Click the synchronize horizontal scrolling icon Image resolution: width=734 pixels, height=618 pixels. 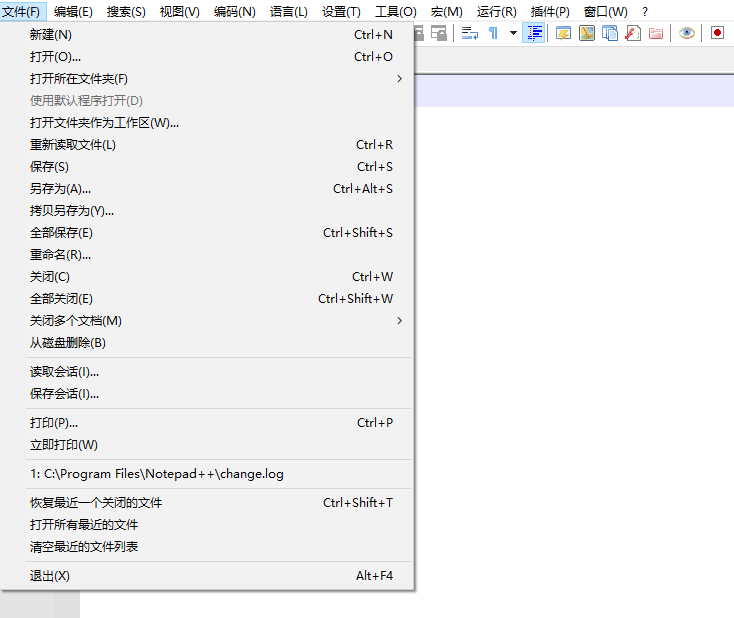(439, 33)
